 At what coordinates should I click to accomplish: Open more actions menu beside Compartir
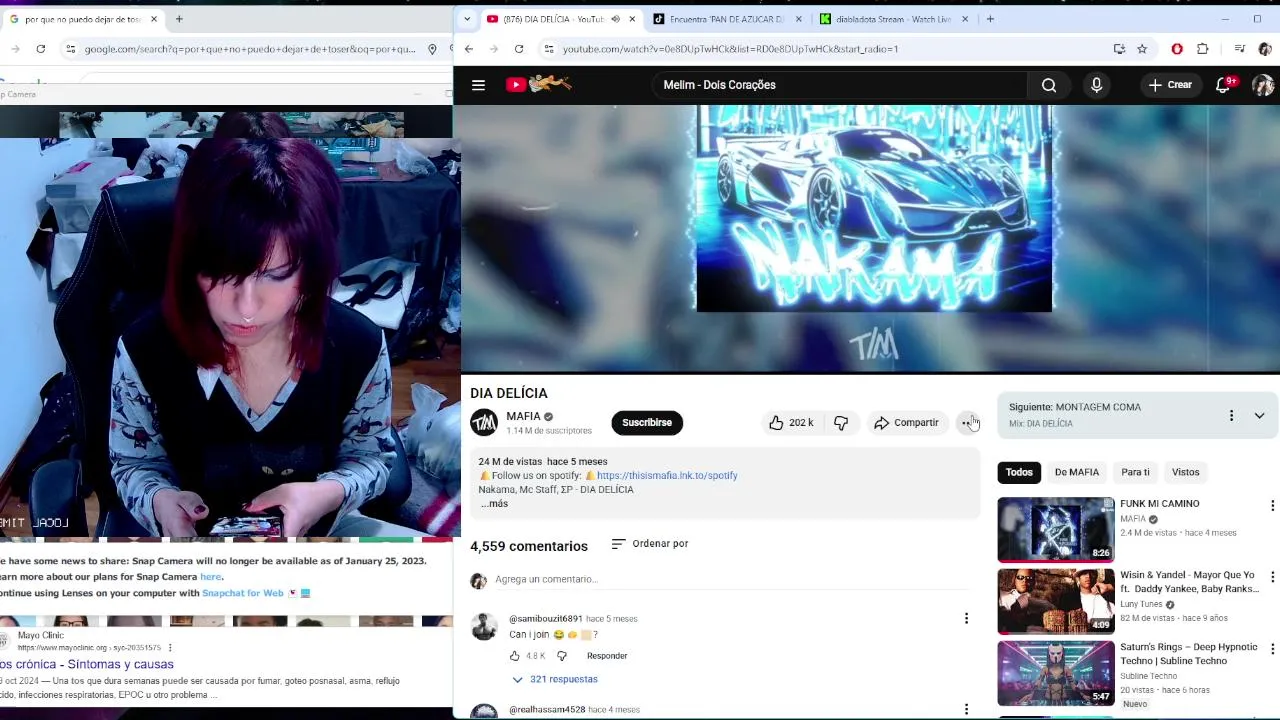(x=968, y=423)
